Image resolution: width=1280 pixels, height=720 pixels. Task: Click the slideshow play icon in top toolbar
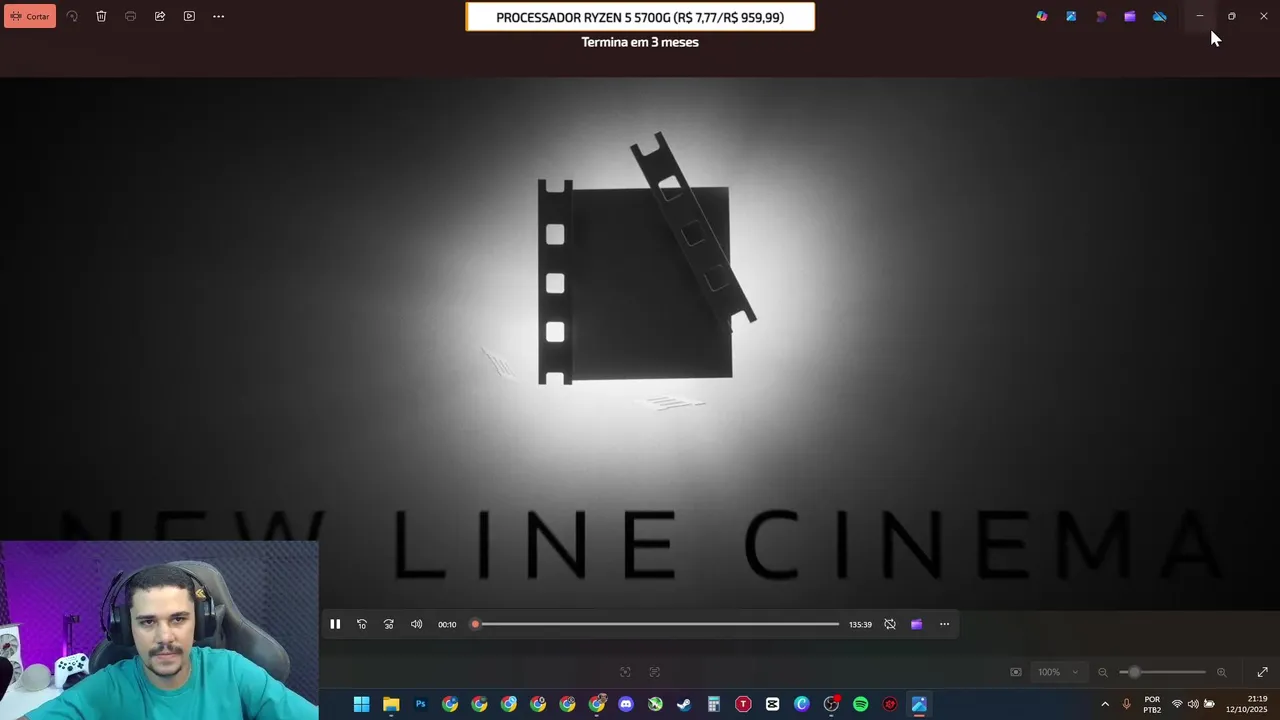coord(189,16)
